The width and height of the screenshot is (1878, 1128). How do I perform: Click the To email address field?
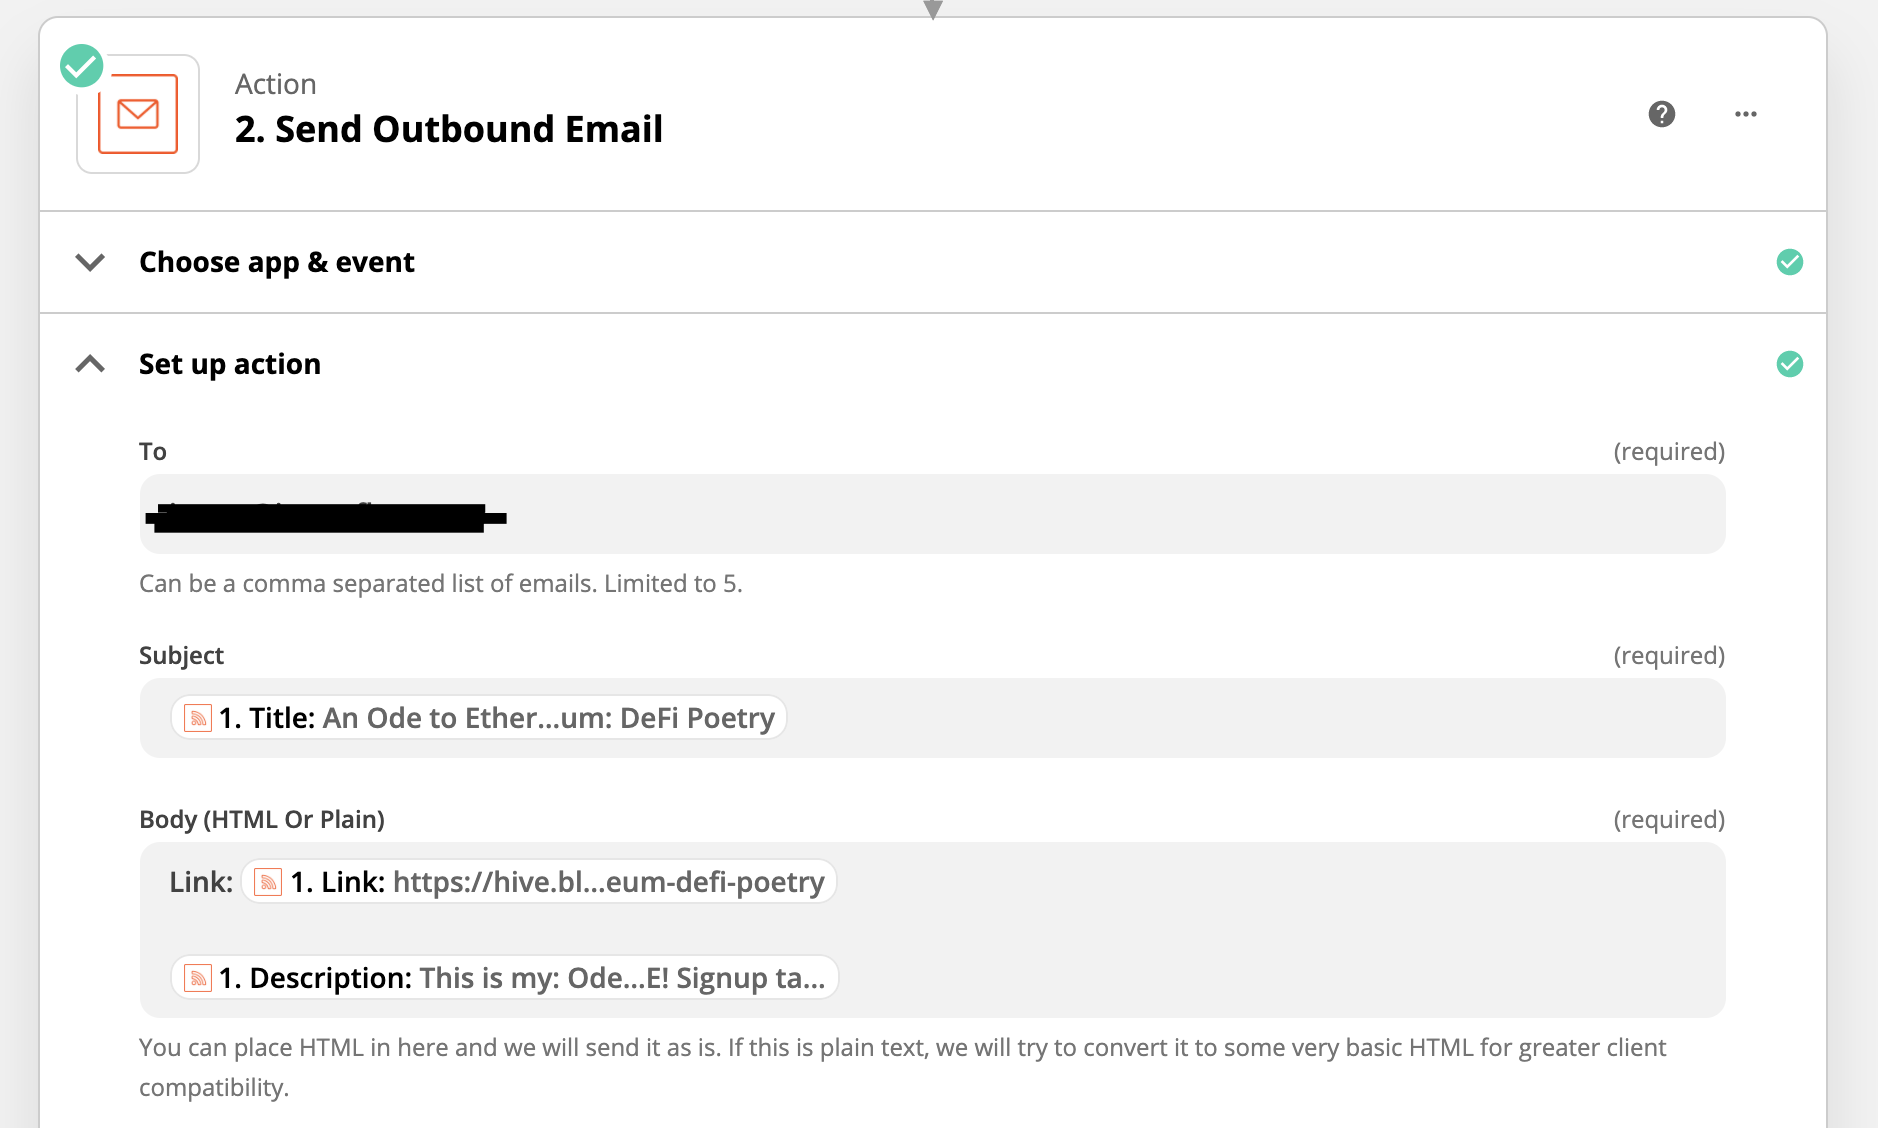(x=932, y=514)
